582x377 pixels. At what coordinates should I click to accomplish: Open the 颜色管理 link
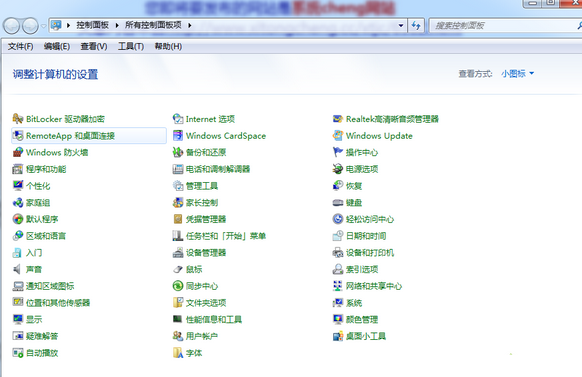tap(362, 319)
